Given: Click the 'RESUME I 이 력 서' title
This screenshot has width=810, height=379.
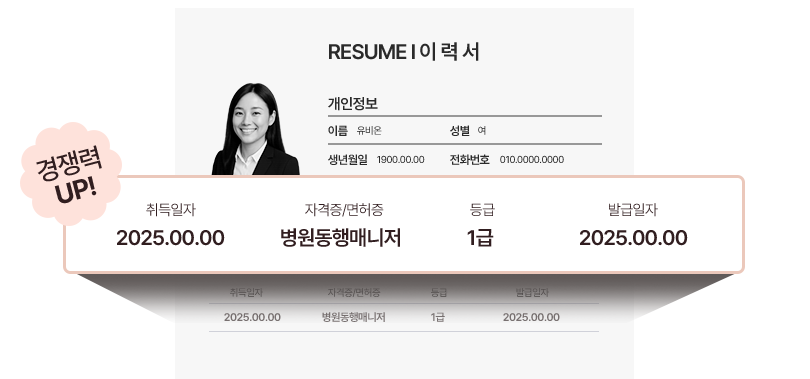Looking at the screenshot, I should [x=403, y=52].
